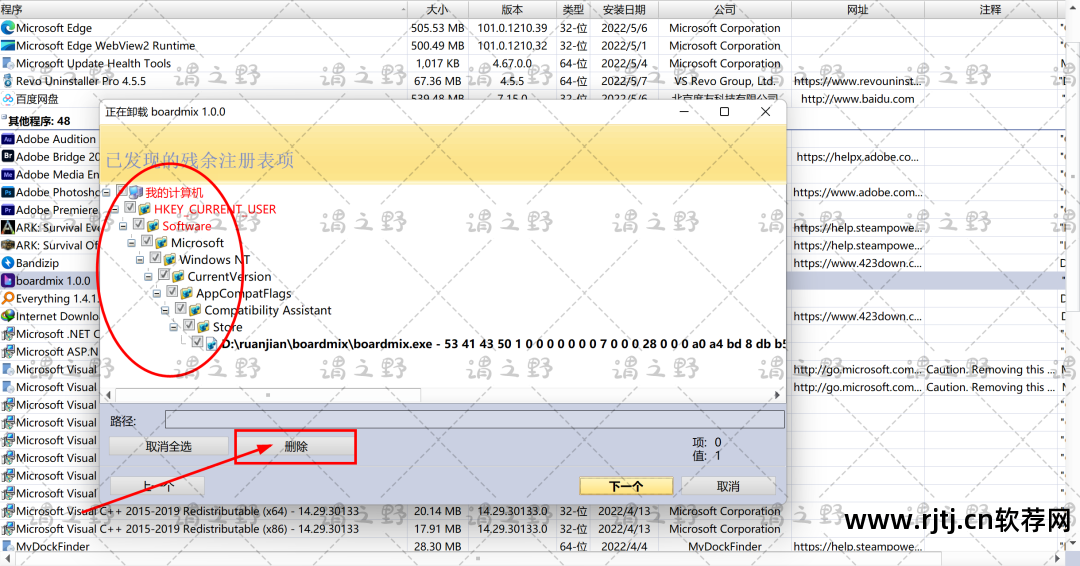Collapse the AppCompatFlags tree node
The height and width of the screenshot is (566, 1080).
click(x=157, y=294)
